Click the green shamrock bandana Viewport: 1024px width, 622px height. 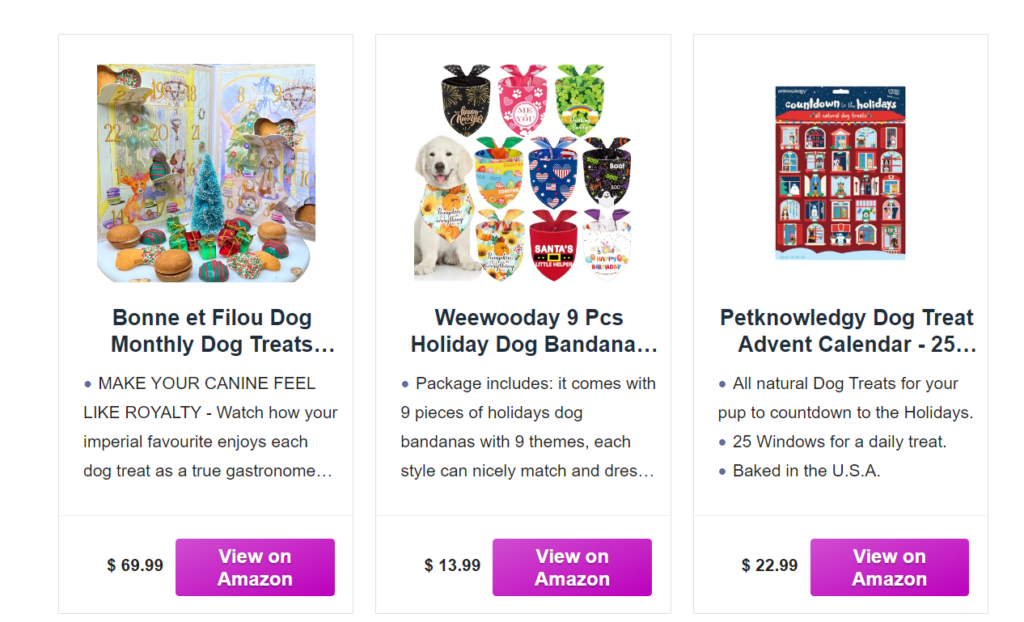point(579,99)
